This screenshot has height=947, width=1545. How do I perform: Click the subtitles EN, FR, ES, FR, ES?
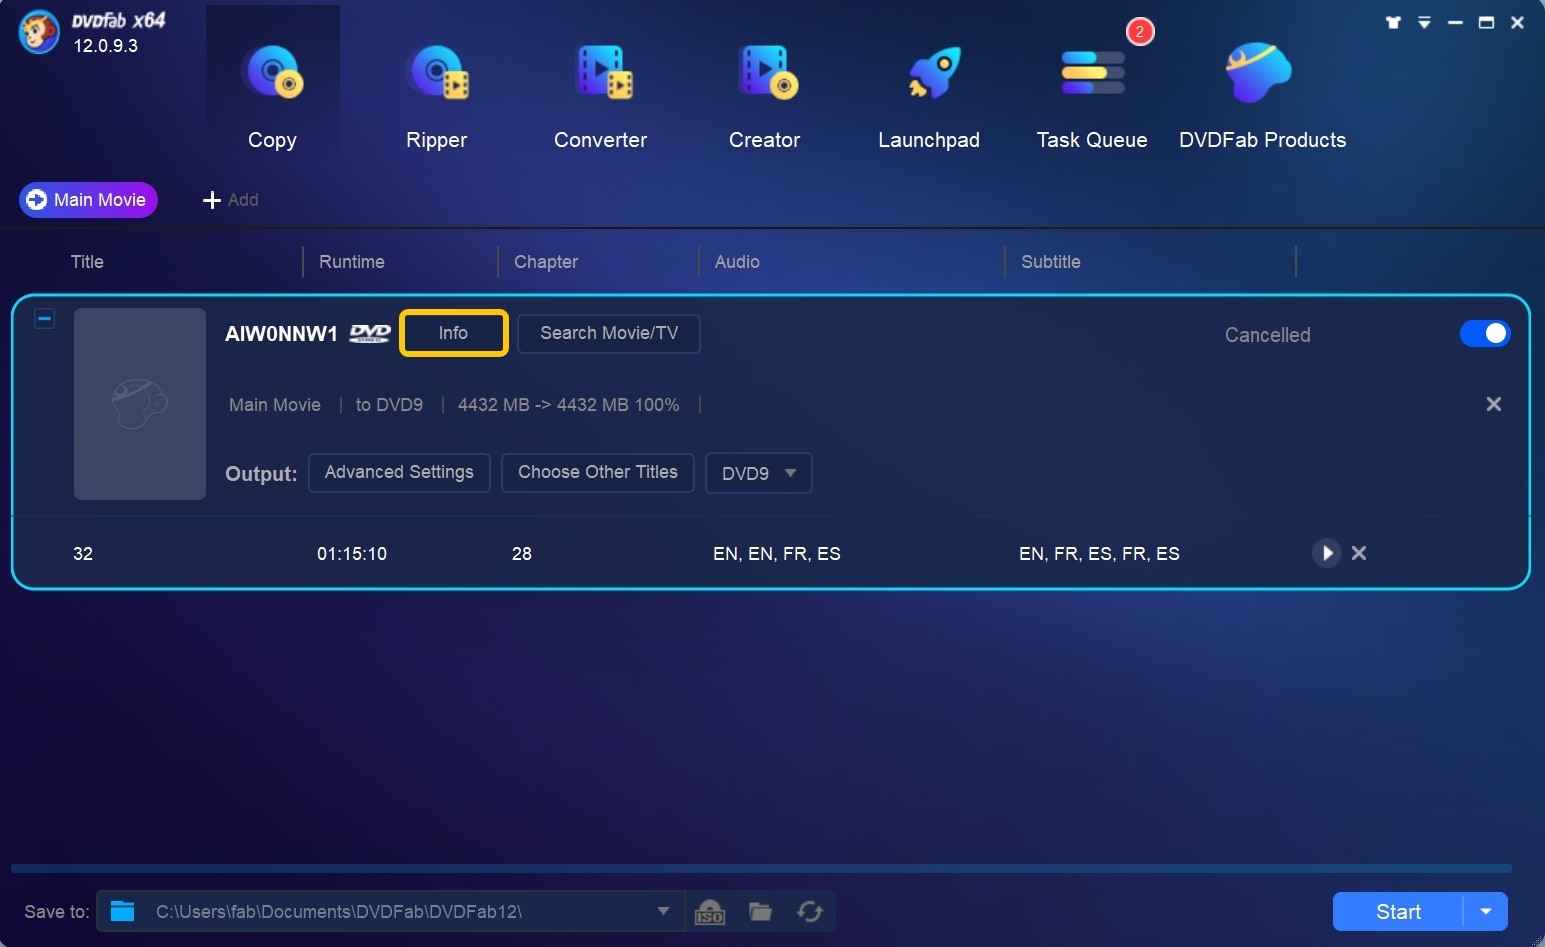coord(1099,554)
